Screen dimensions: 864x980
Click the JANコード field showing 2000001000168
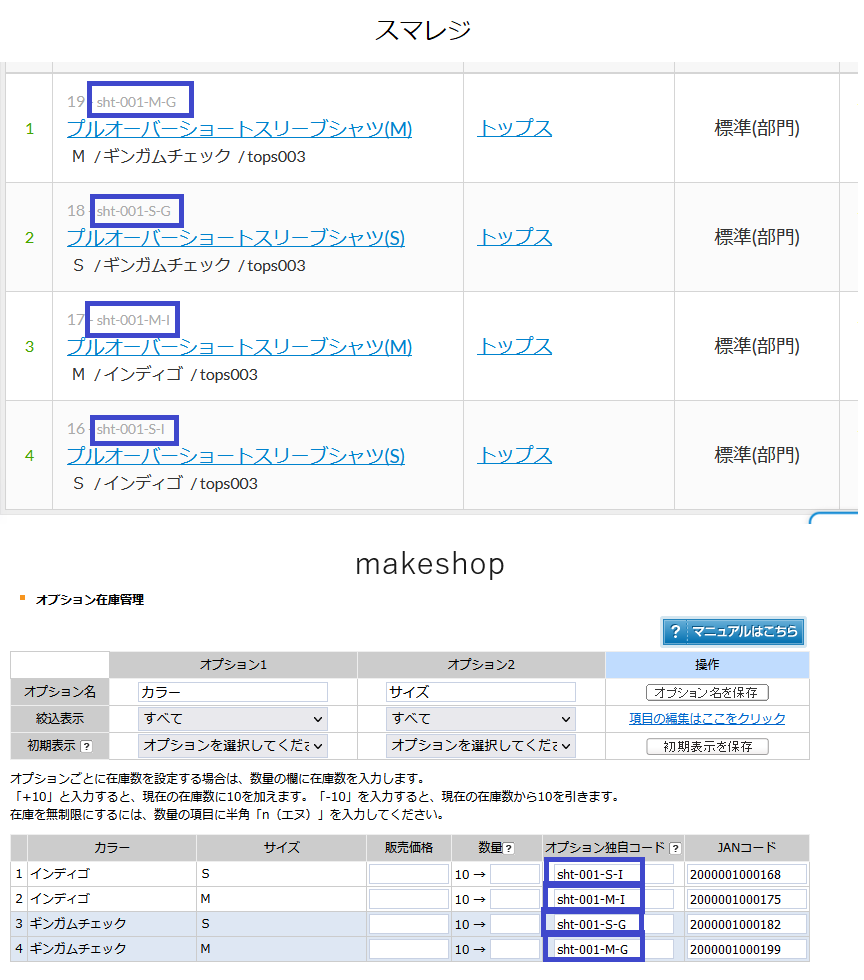(x=745, y=873)
